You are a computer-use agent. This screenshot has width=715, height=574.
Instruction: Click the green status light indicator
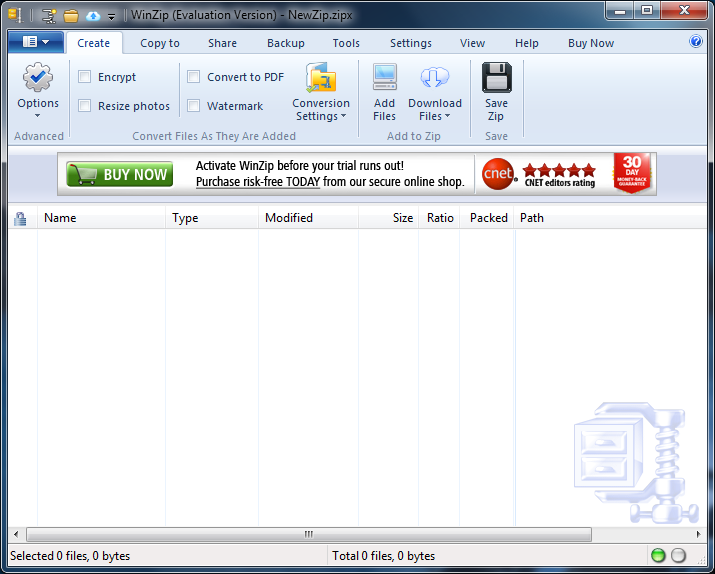click(658, 555)
